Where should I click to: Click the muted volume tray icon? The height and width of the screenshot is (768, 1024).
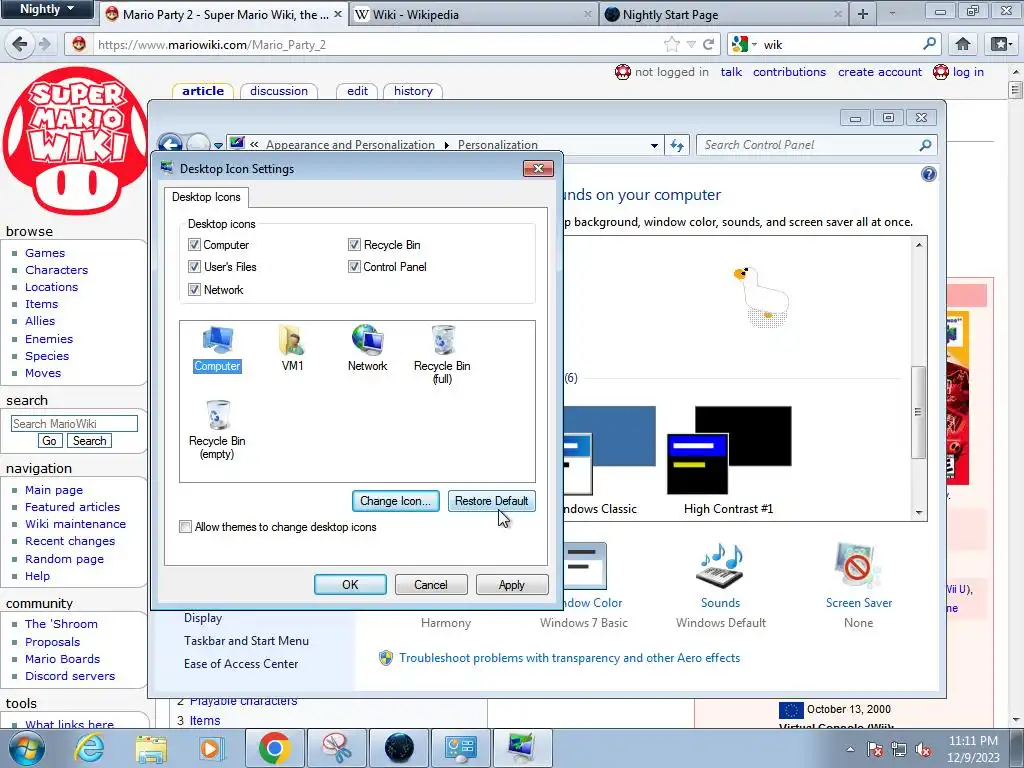tap(923, 750)
